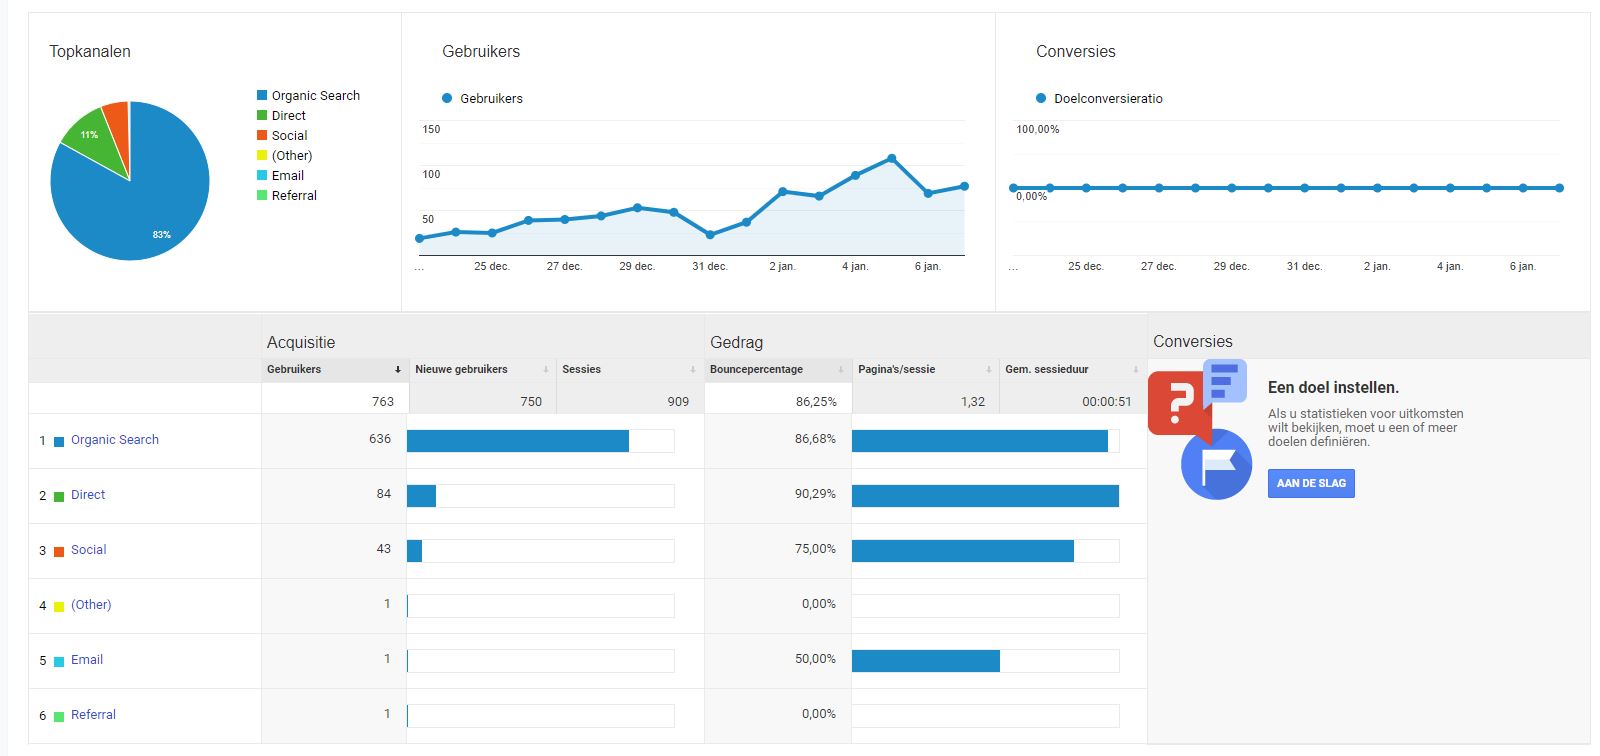This screenshot has width=1600, height=756.
Task: Click Referral legend light-green swatch
Action: click(x=262, y=195)
